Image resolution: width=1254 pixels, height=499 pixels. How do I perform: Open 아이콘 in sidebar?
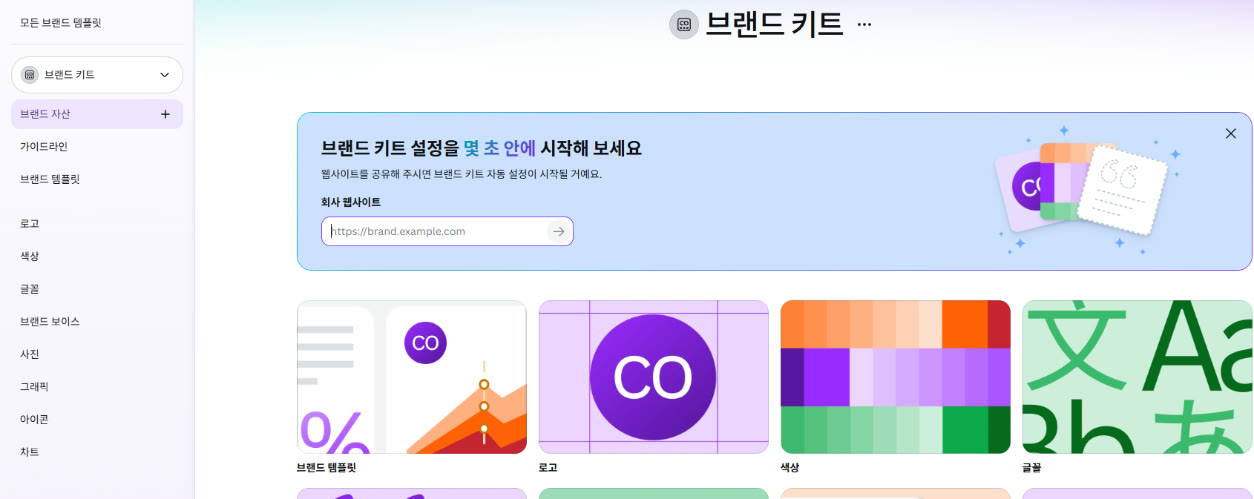(34, 419)
